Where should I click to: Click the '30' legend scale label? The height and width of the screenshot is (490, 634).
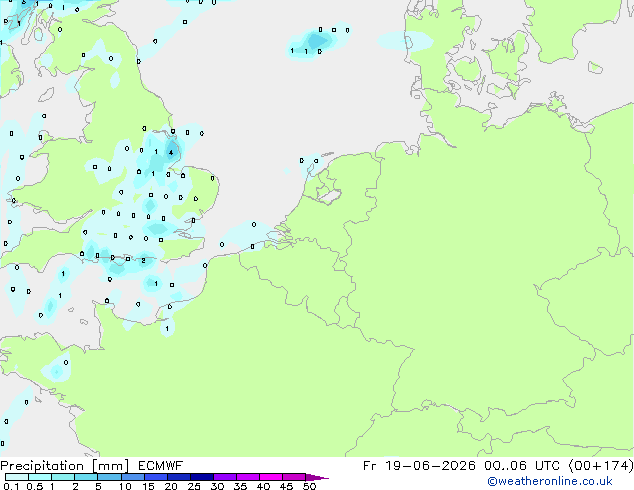click(x=217, y=486)
